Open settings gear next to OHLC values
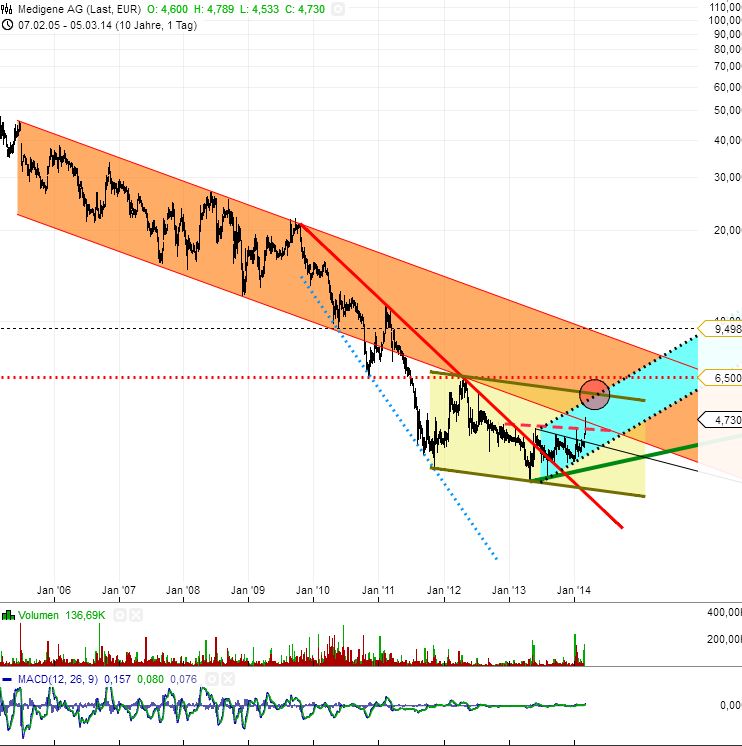Viewport: 742px width, 746px height. tap(338, 9)
